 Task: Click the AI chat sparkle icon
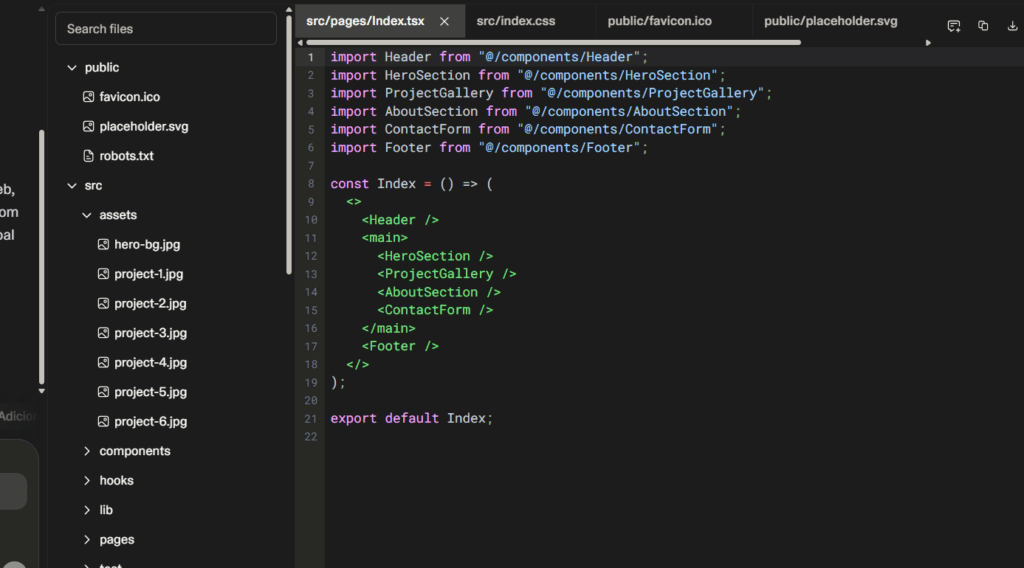(954, 26)
